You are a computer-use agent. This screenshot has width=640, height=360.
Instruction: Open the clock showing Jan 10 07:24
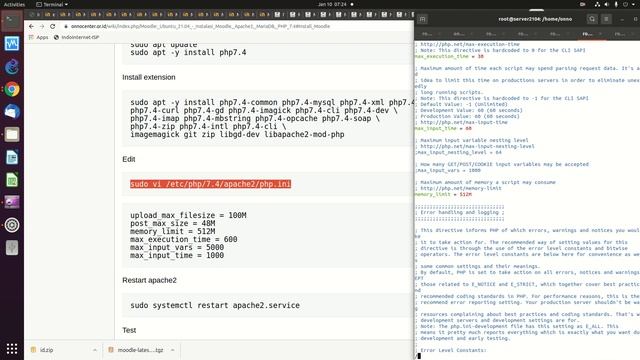pyautogui.click(x=332, y=4)
